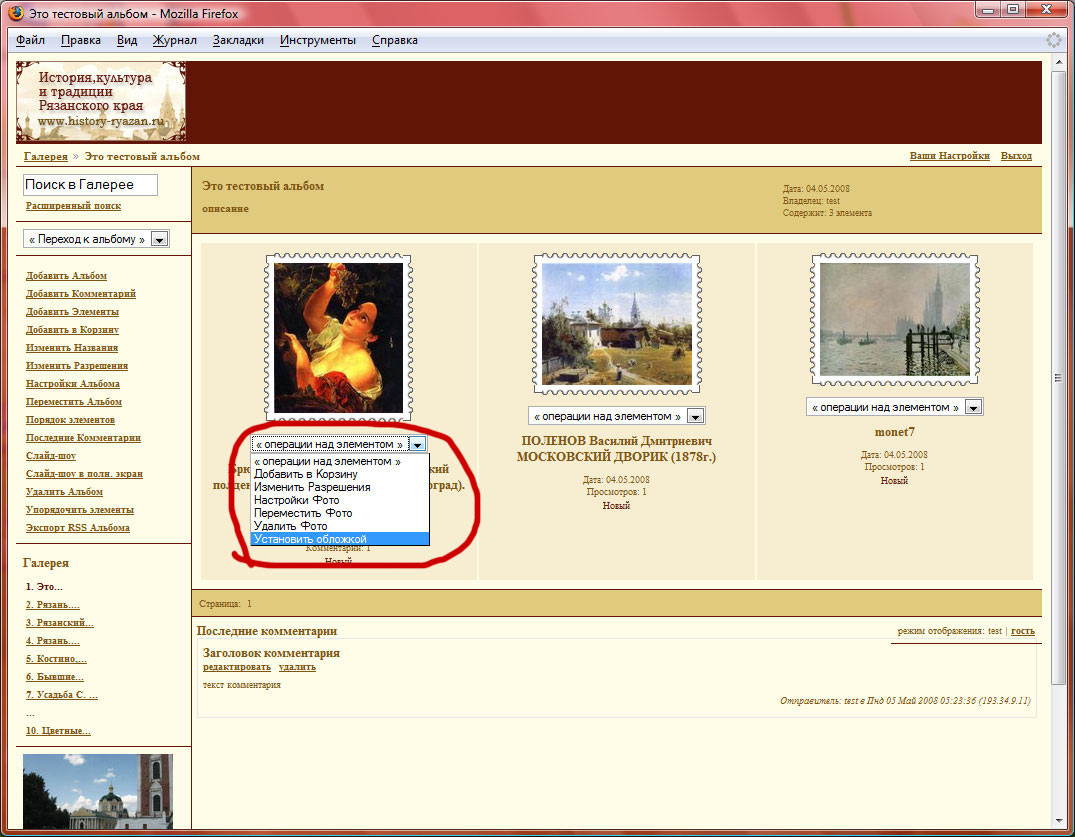Click Изменить Названия link
Image resolution: width=1075 pixels, height=837 pixels.
pos(72,348)
